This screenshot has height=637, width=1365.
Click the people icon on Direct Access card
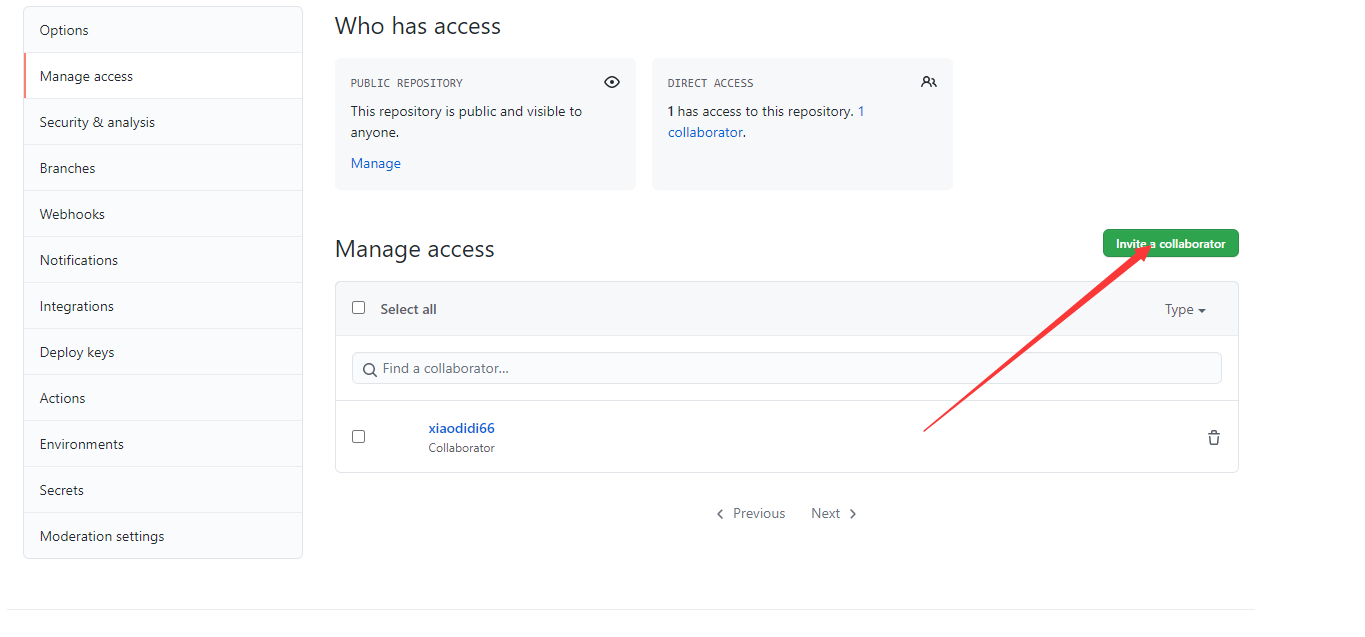point(929,82)
